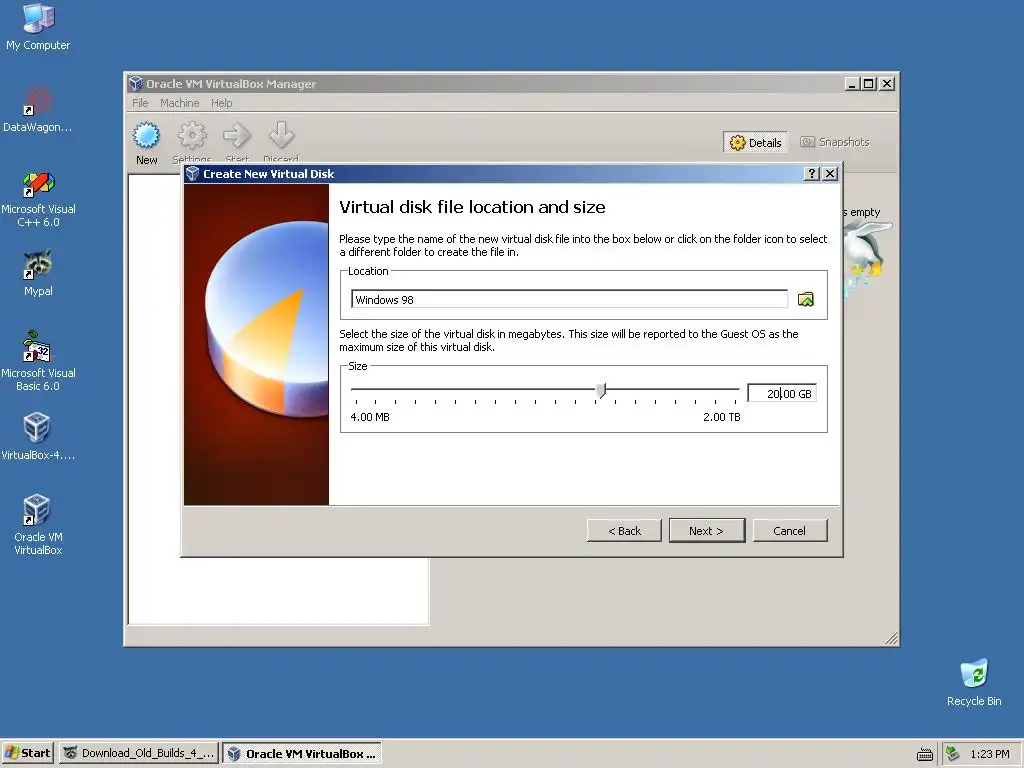Click the Discard toolbar icon

(x=281, y=135)
